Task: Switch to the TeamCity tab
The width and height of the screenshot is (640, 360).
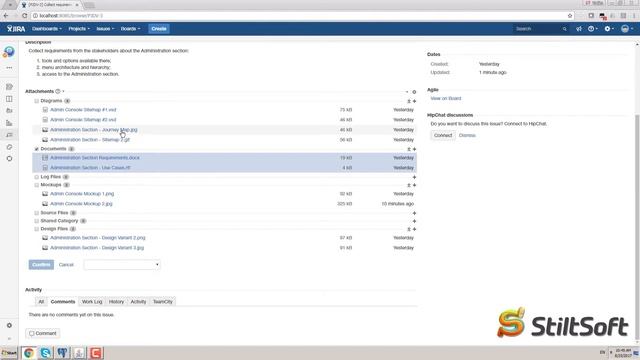Action: (x=163, y=302)
